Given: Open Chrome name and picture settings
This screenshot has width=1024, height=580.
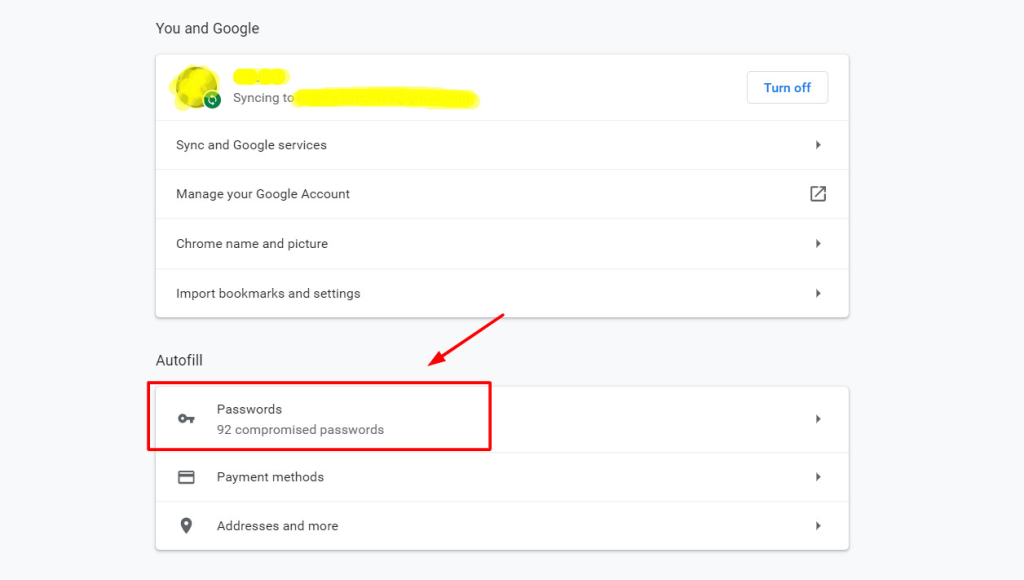Looking at the screenshot, I should click(502, 244).
